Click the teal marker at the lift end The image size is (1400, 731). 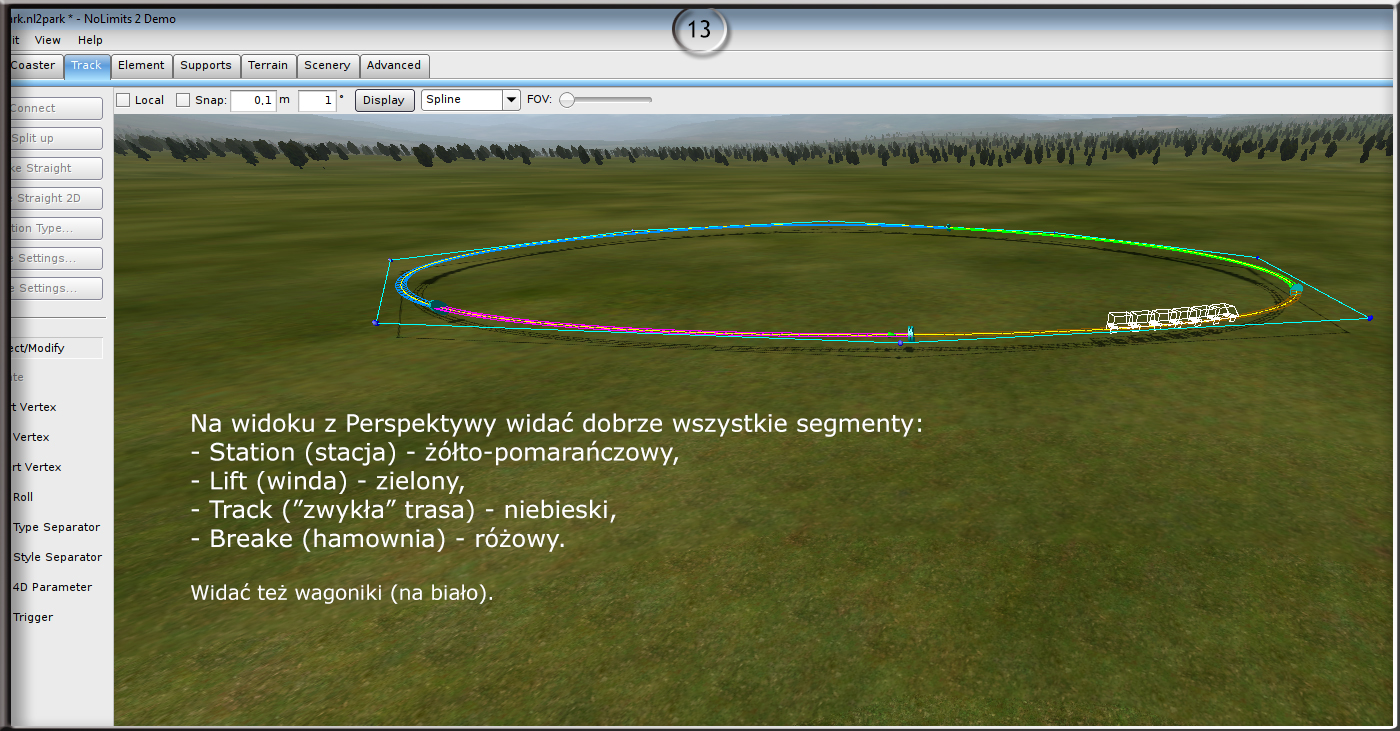[x=1297, y=288]
